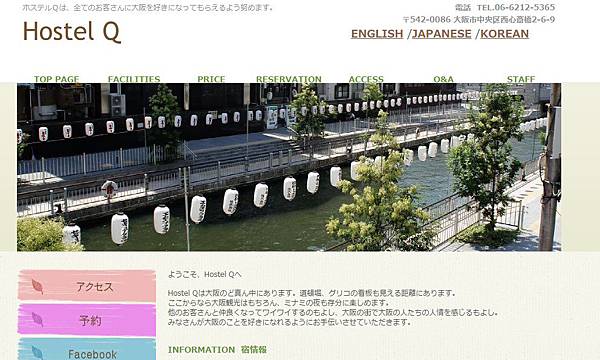600x360 pixels.
Task: Click the Japanese tagline above the logo
Action: (148, 7)
